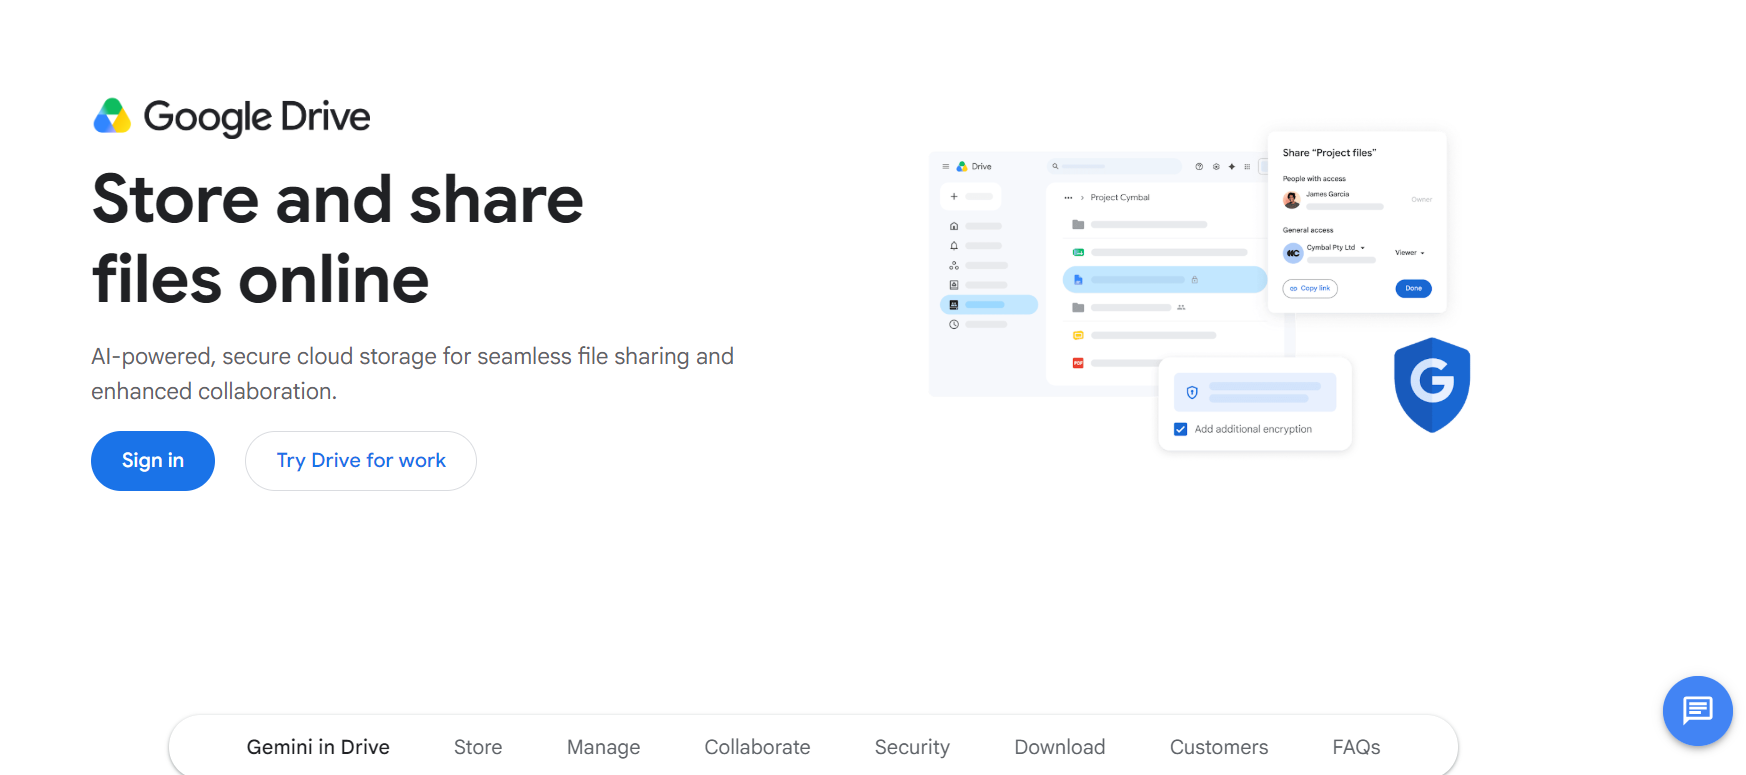Click People with access label

tap(1314, 179)
